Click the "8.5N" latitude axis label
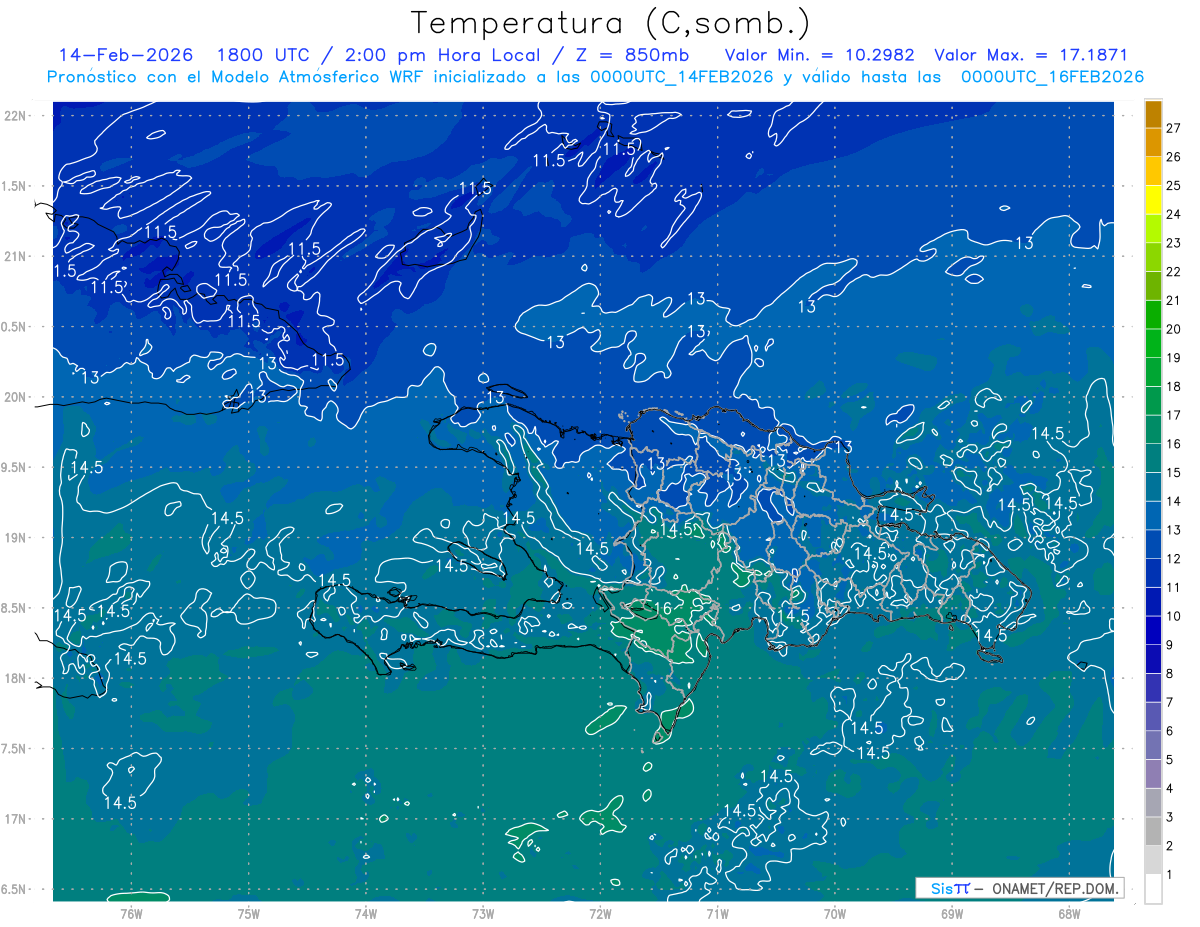The image size is (1200, 927). 14,608
